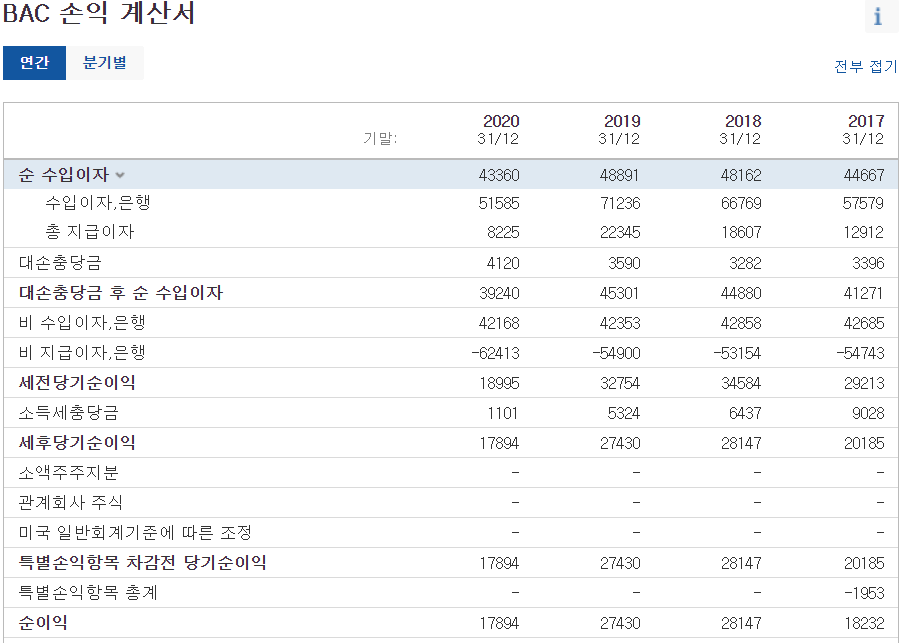This screenshot has height=643, width=903.
Task: Click value 1101 in 소득세충당금 row
Action: point(503,413)
